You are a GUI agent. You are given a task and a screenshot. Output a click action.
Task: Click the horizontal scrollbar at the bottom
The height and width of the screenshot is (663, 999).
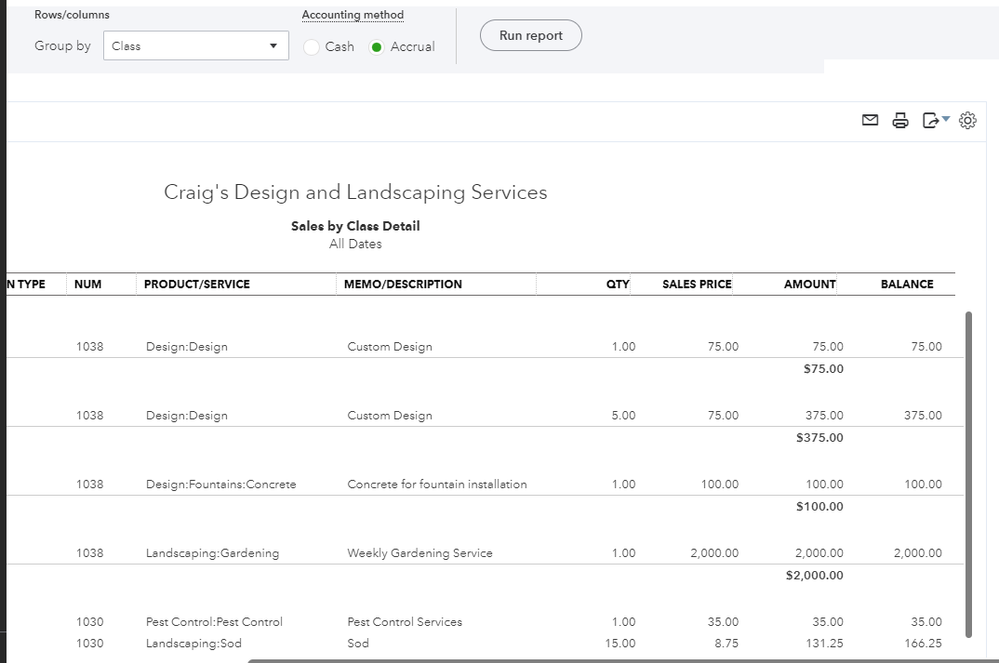(x=620, y=660)
